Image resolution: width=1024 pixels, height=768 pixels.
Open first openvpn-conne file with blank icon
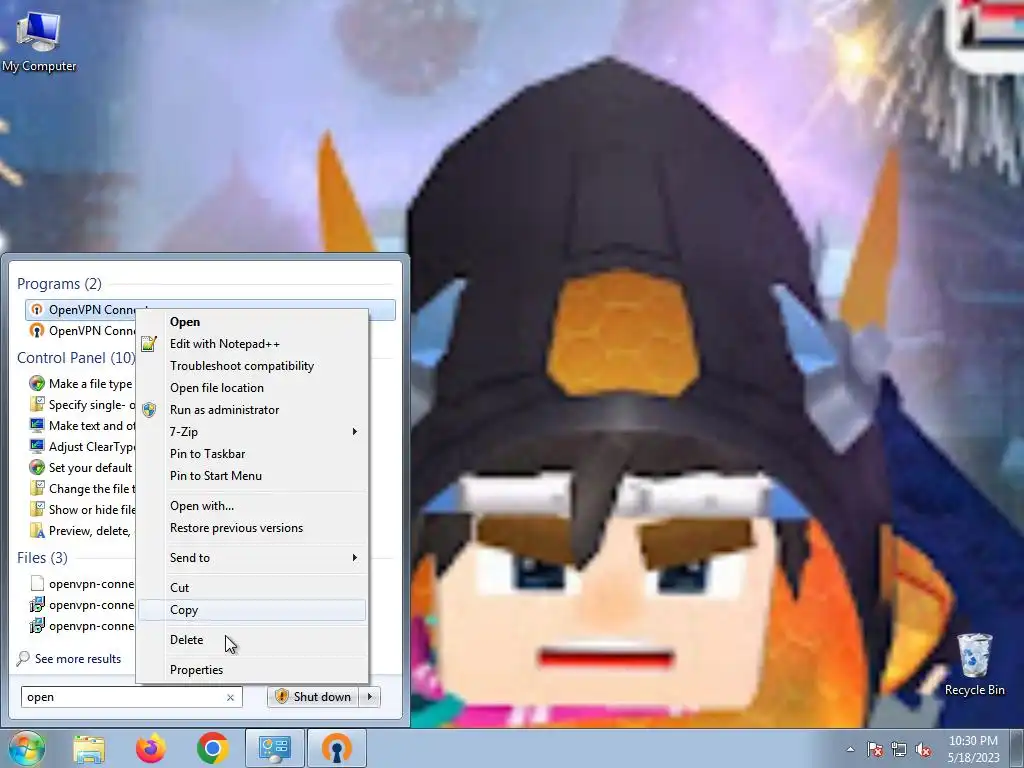coord(82,584)
